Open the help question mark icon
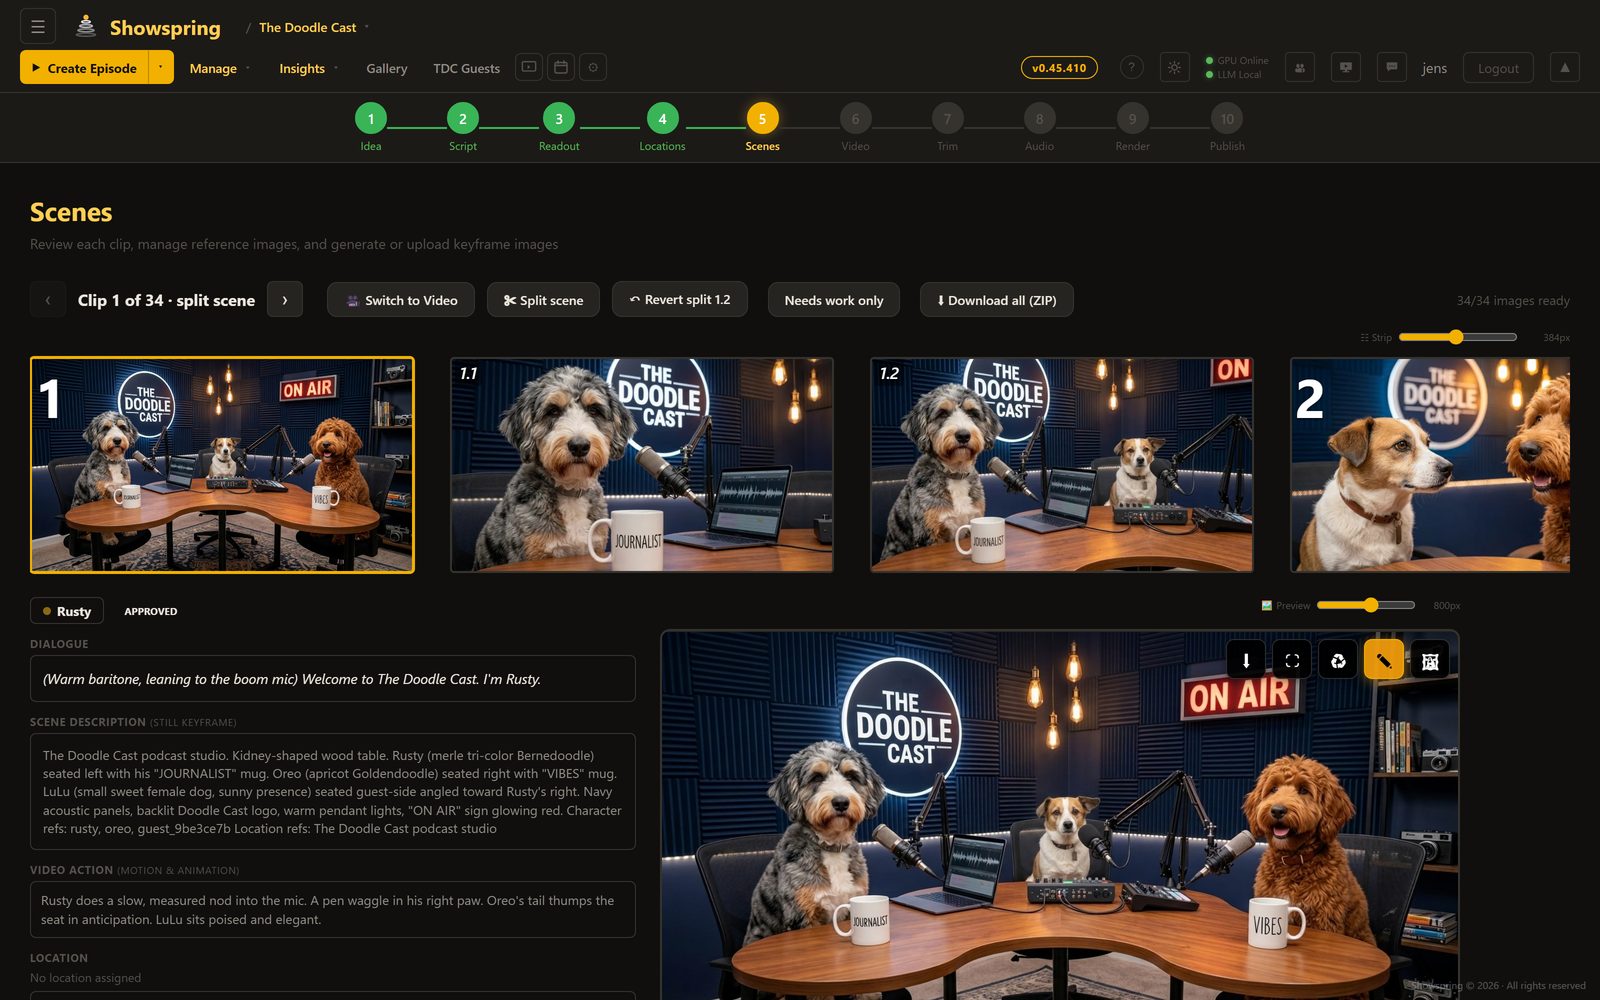The width and height of the screenshot is (1600, 1000). (x=1131, y=67)
